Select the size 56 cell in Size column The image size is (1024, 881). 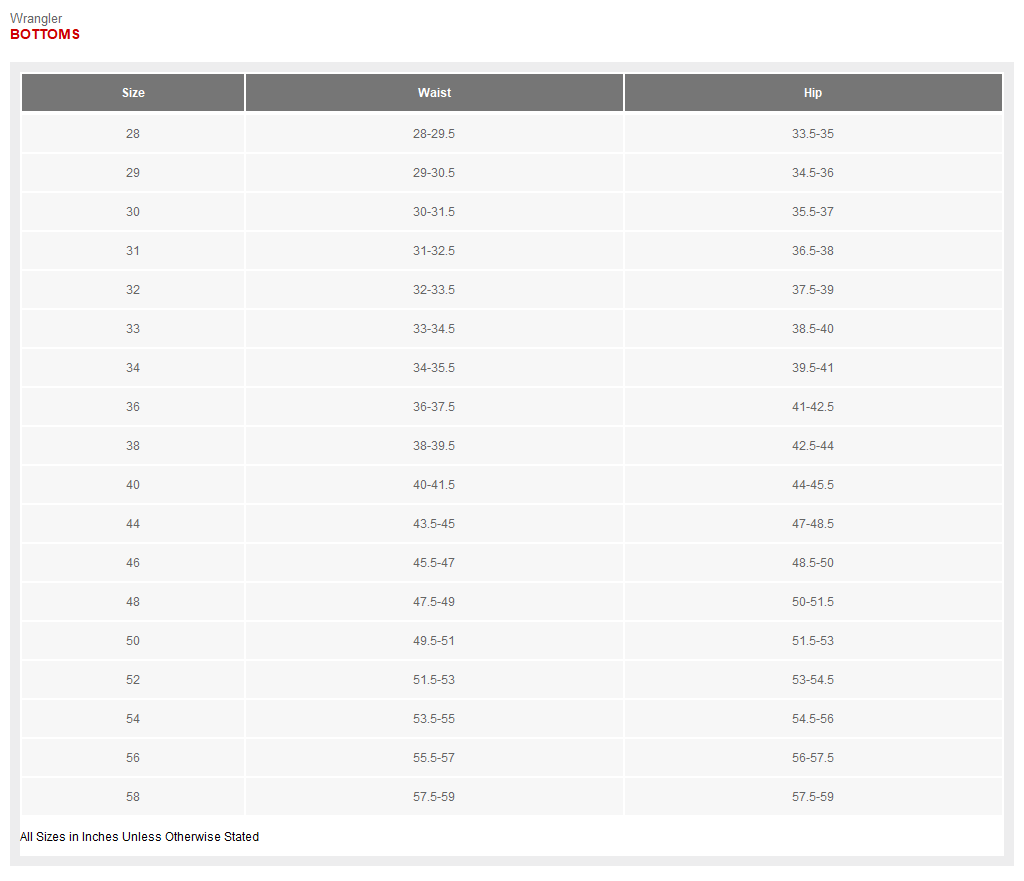133,758
